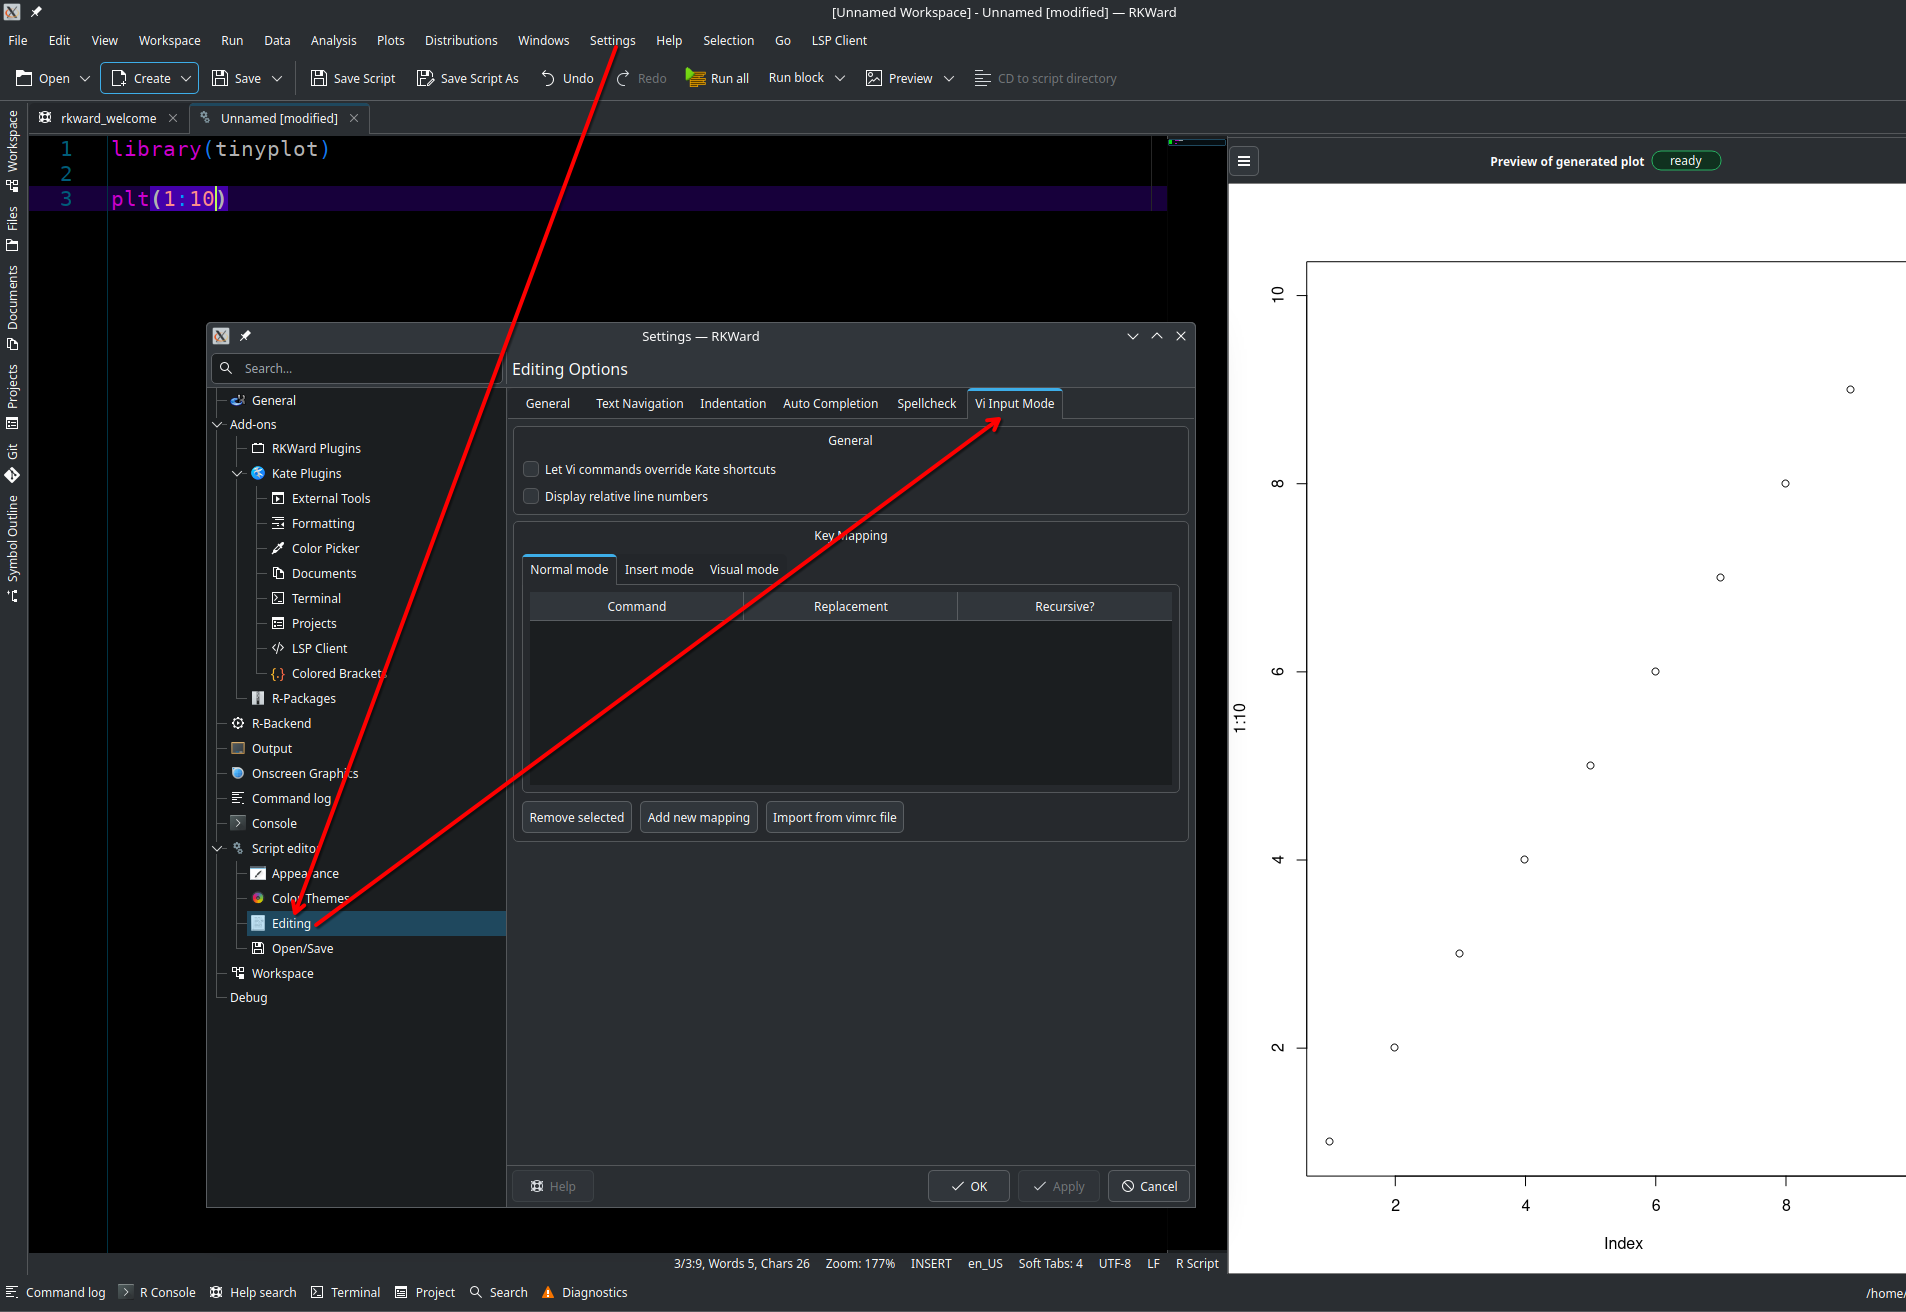The height and width of the screenshot is (1312, 1906).
Task: Open the Help search bottom panel
Action: coord(253,1292)
